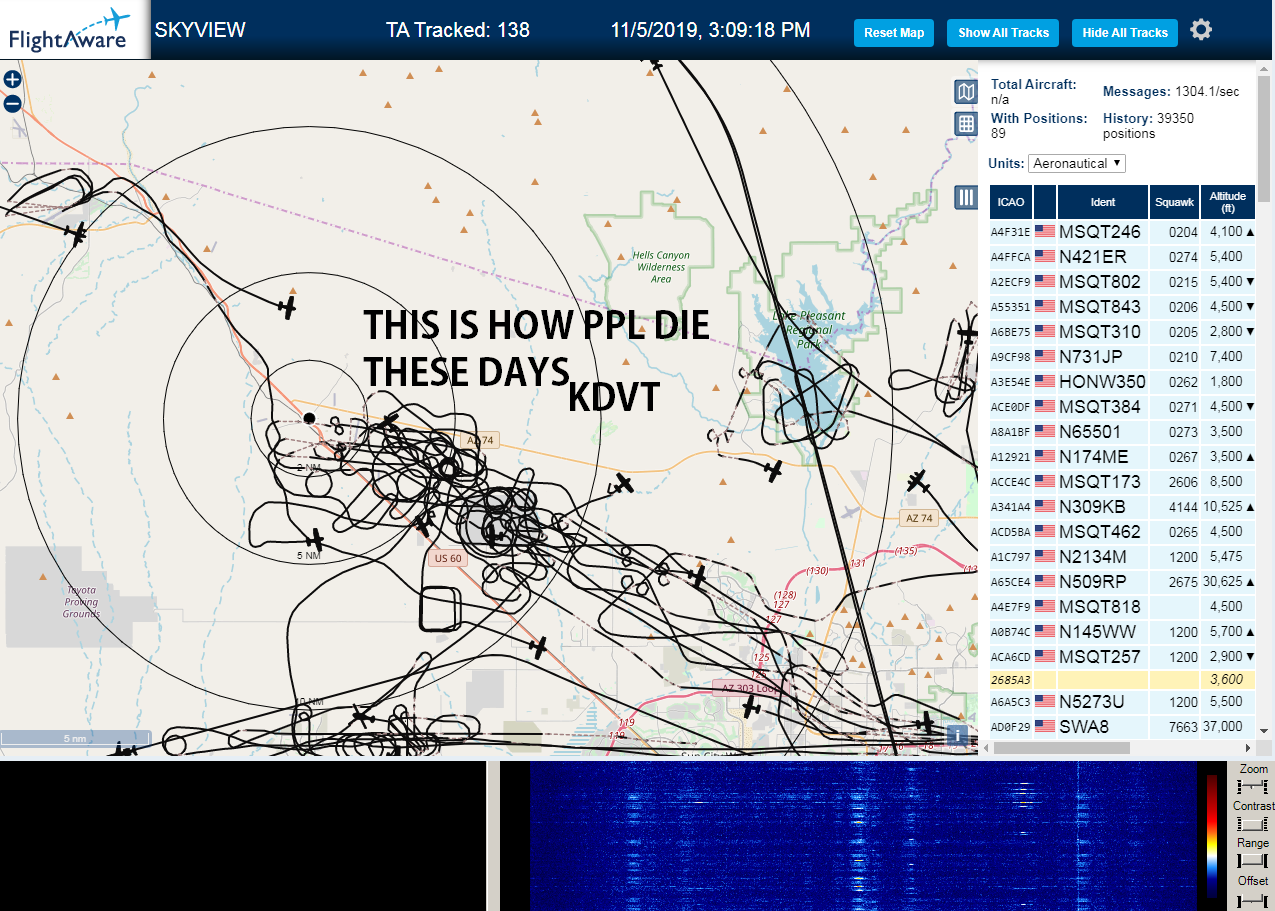Adjust the waterfall Contrast slider

1252,824
